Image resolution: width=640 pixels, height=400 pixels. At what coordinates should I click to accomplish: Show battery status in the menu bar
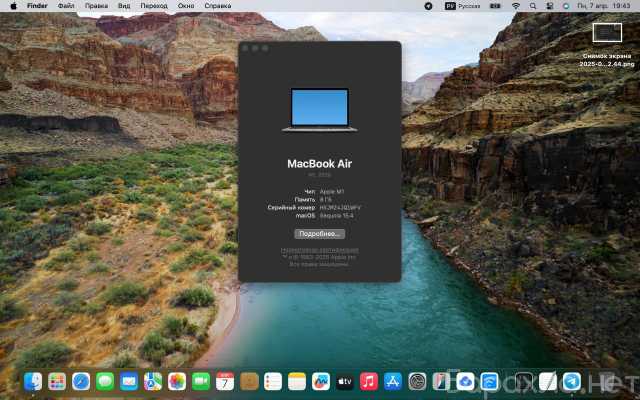[495, 6]
